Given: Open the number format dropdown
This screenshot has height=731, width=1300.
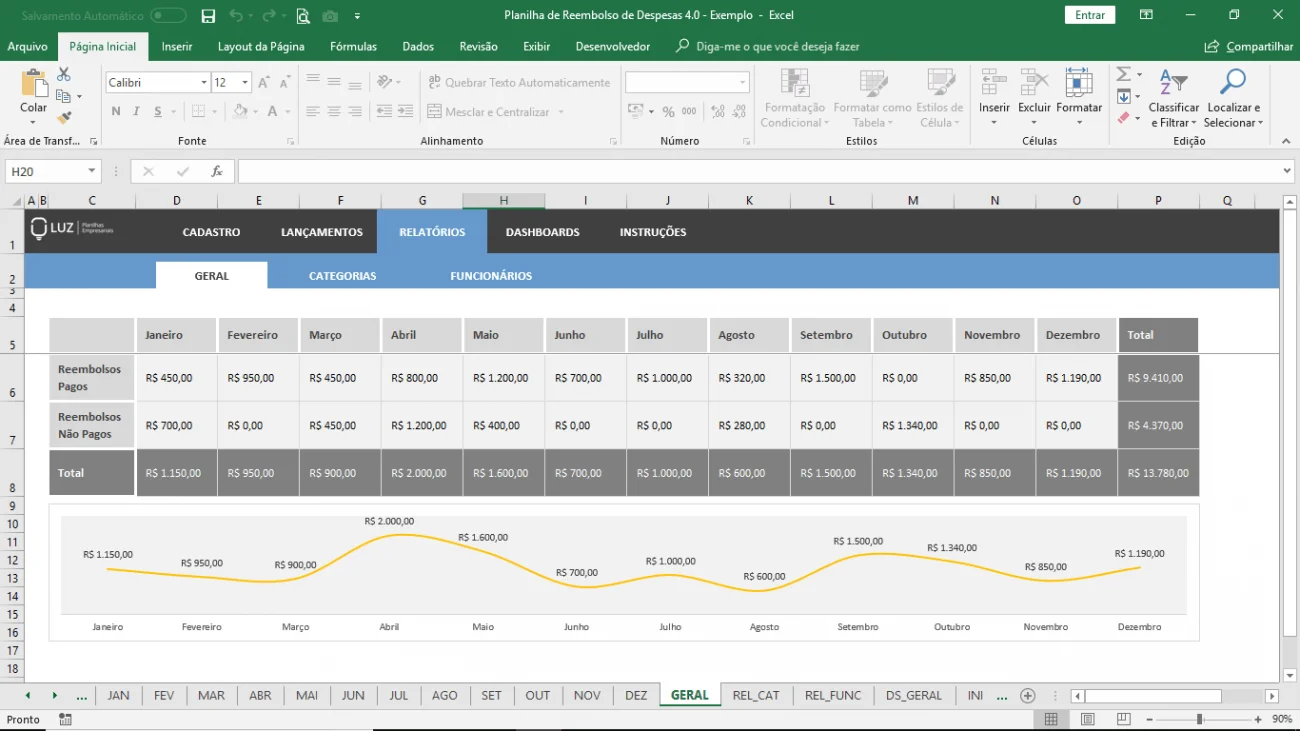Looking at the screenshot, I should point(742,83).
